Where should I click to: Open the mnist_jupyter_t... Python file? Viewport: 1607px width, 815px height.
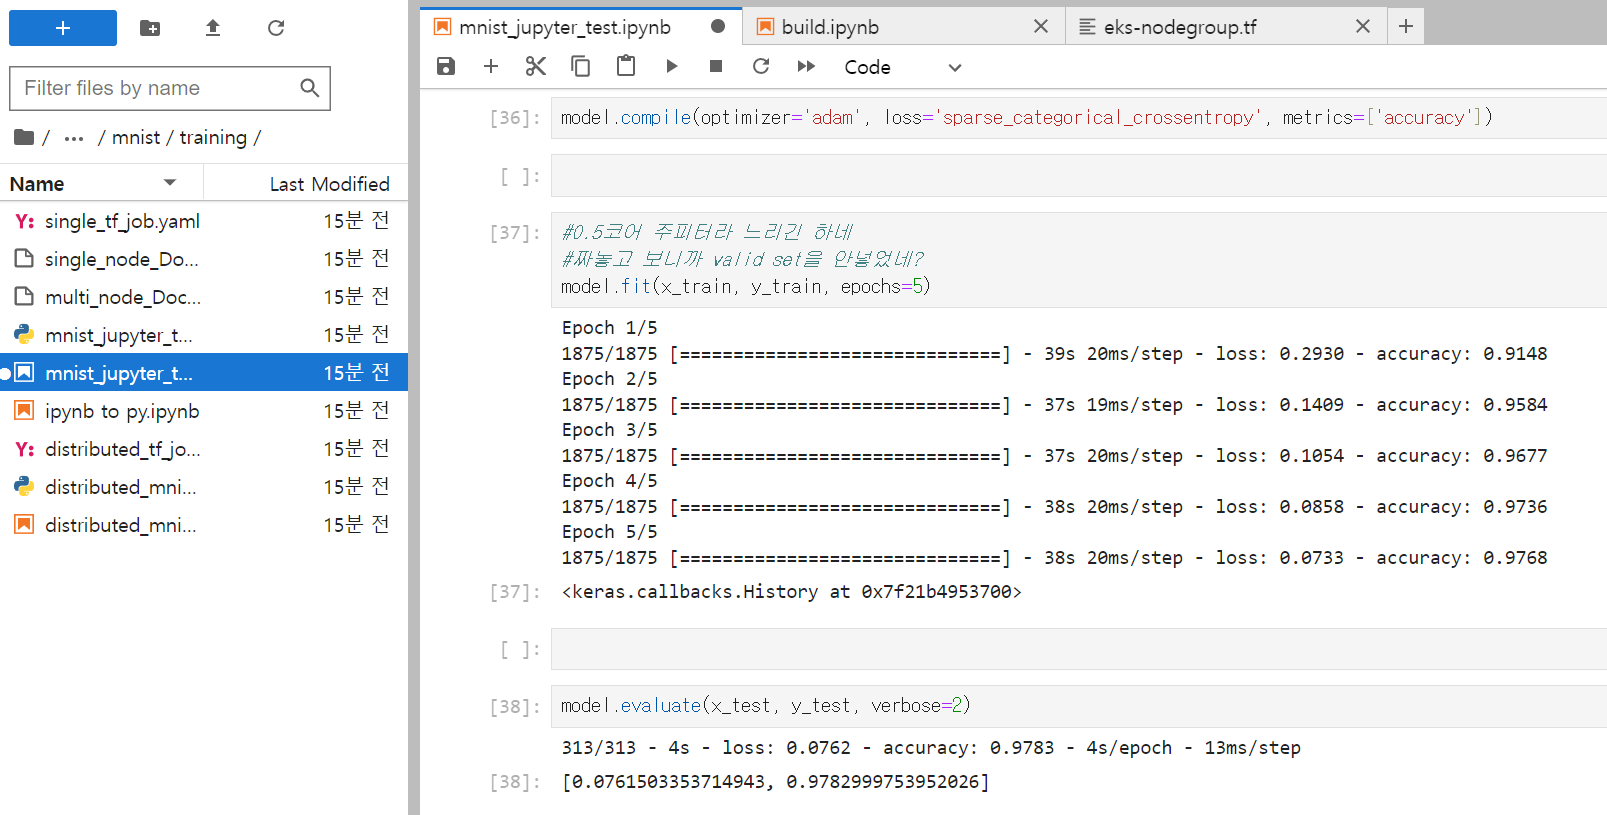click(204, 335)
